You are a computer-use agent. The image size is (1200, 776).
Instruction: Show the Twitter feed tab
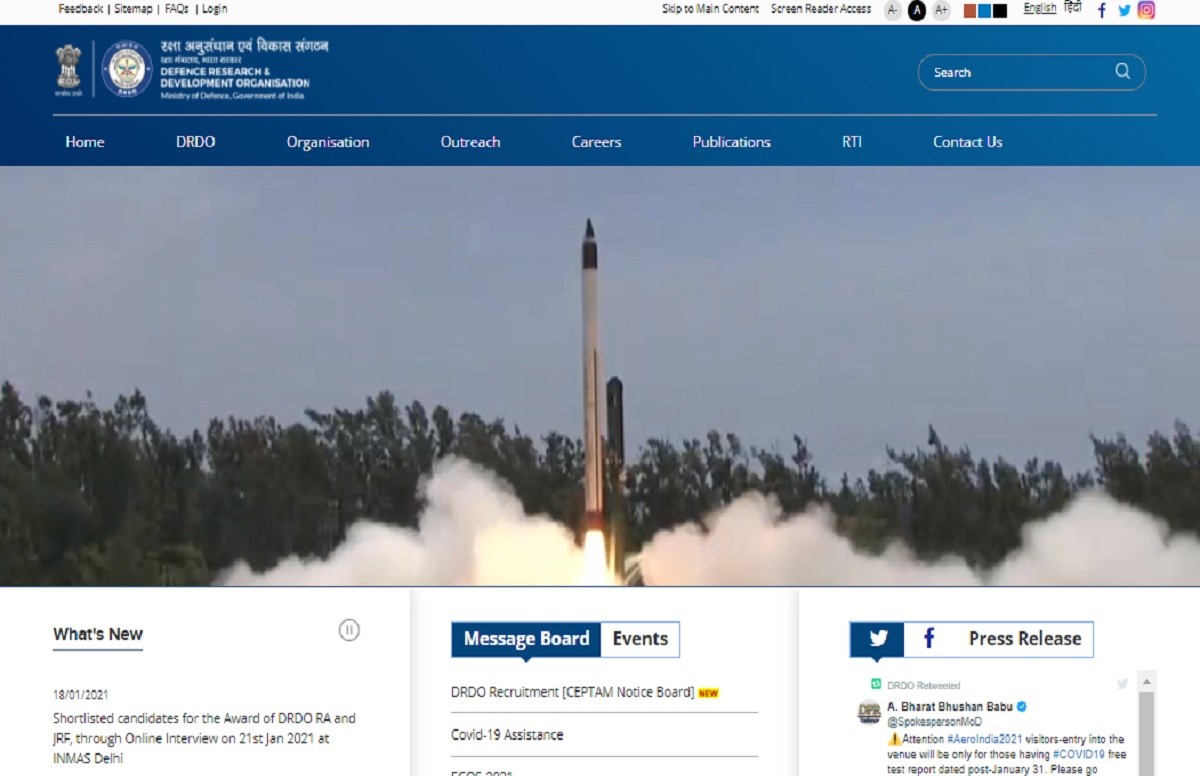pyautogui.click(x=877, y=639)
